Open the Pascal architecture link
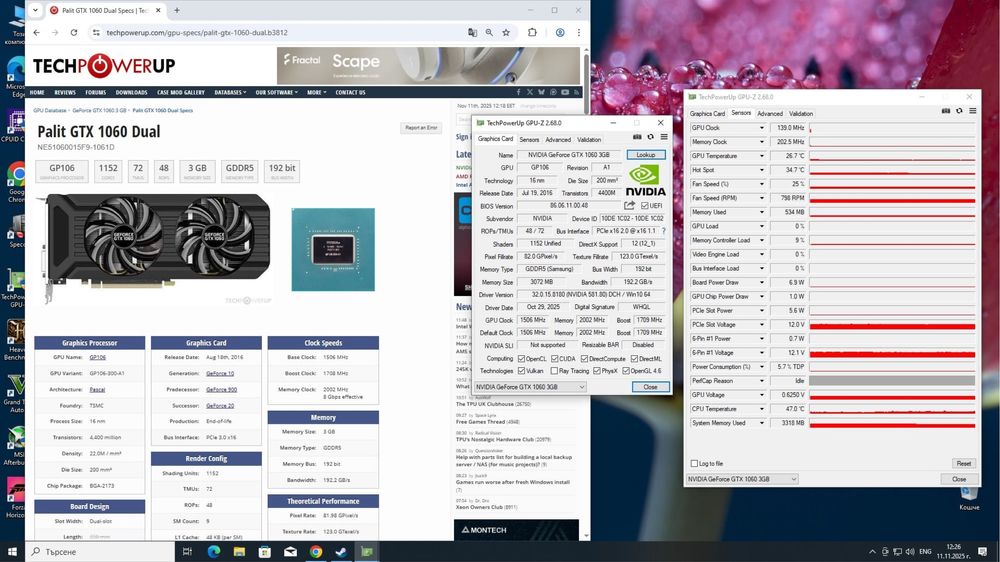Screen dimensions: 1000x562 pyautogui.click(x=97, y=389)
